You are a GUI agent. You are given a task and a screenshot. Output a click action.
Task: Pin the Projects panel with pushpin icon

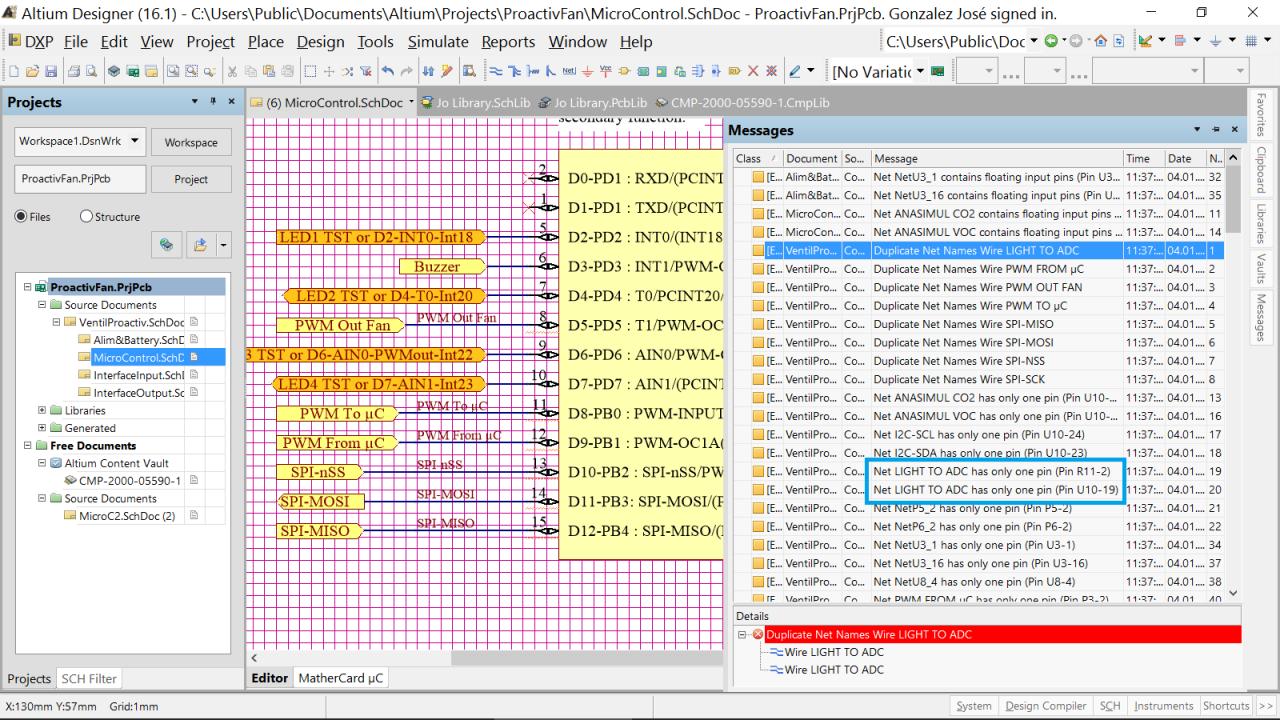pyautogui.click(x=213, y=102)
